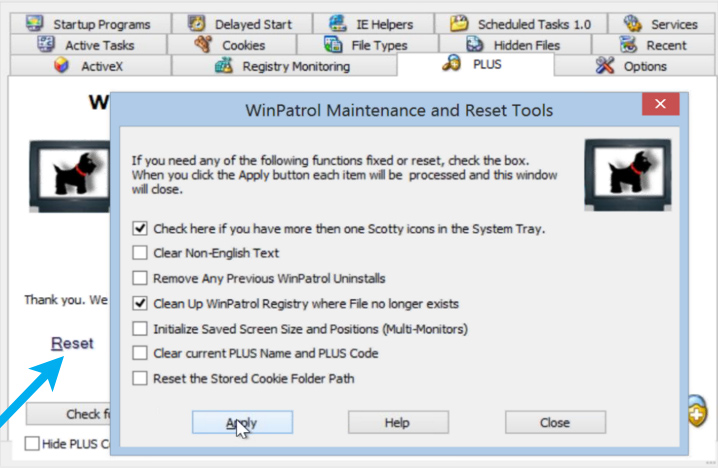Select the PLUS tab
The image size is (718, 468).
click(x=476, y=64)
